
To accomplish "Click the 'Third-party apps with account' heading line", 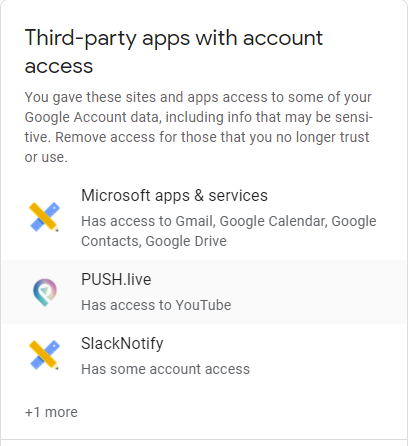I will tap(174, 39).
